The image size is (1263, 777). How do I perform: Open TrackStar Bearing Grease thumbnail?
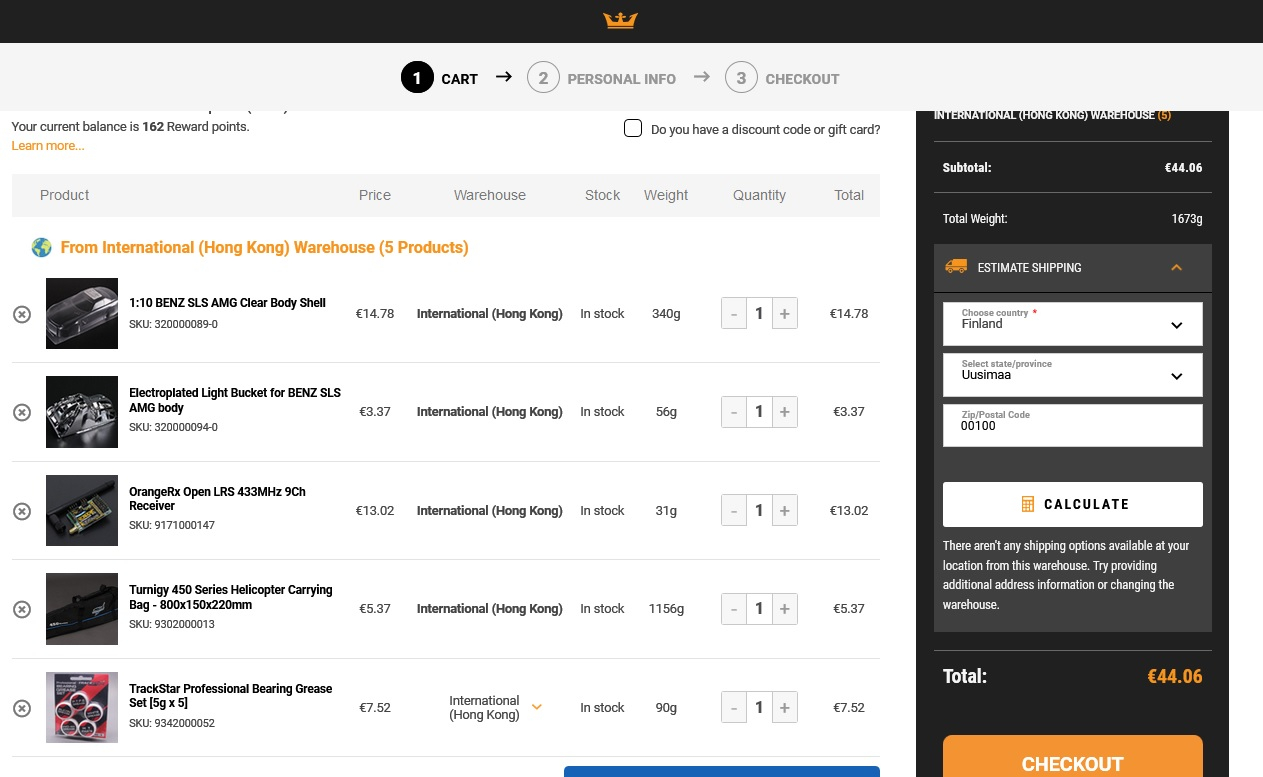pyautogui.click(x=82, y=707)
